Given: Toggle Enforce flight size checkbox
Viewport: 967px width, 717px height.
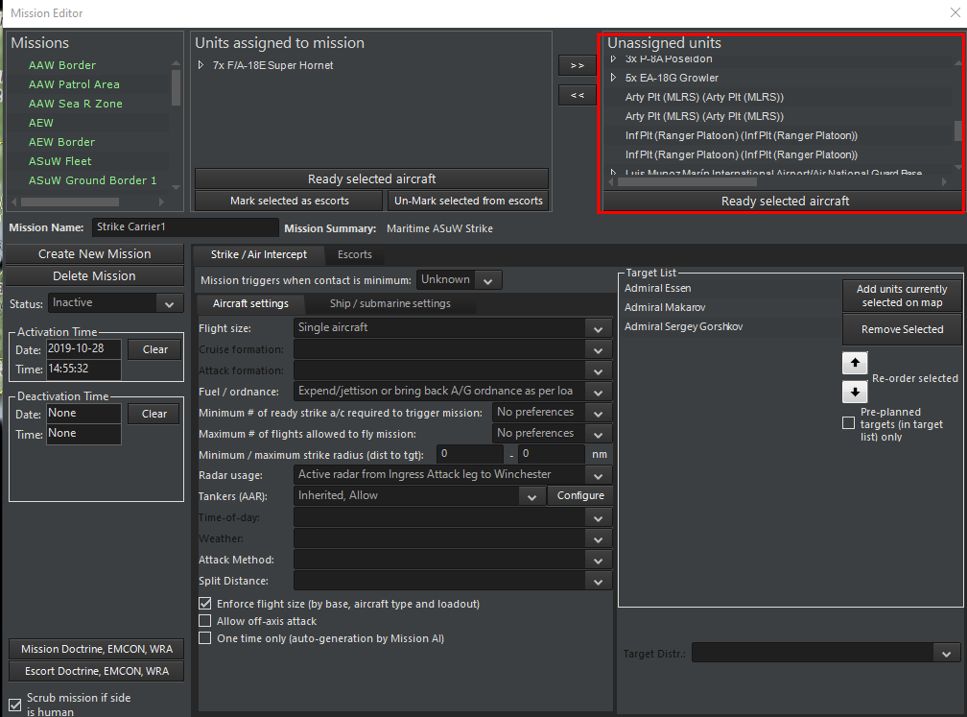Looking at the screenshot, I should (205, 604).
